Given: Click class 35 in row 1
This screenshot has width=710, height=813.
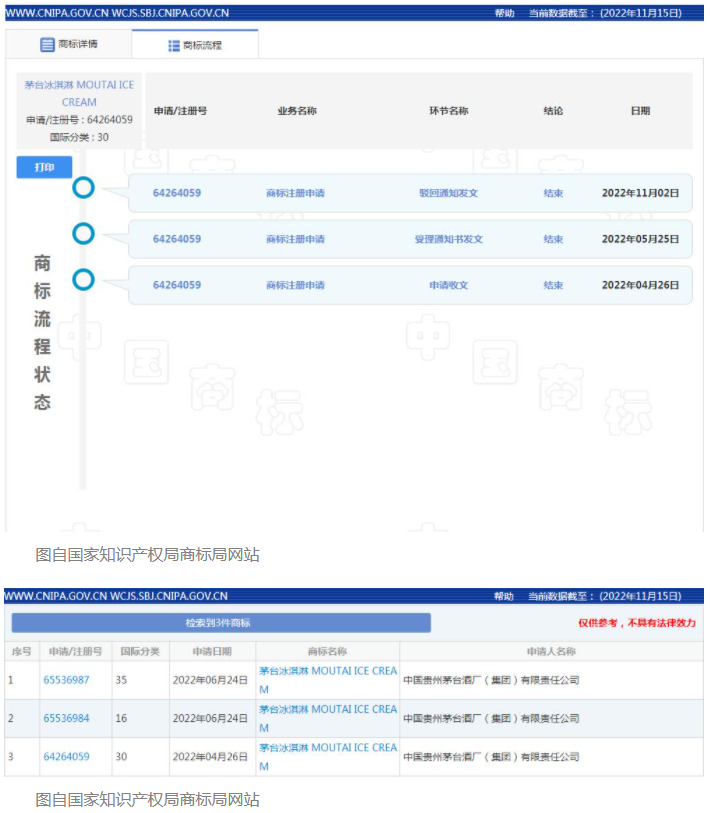Looking at the screenshot, I should (121, 680).
